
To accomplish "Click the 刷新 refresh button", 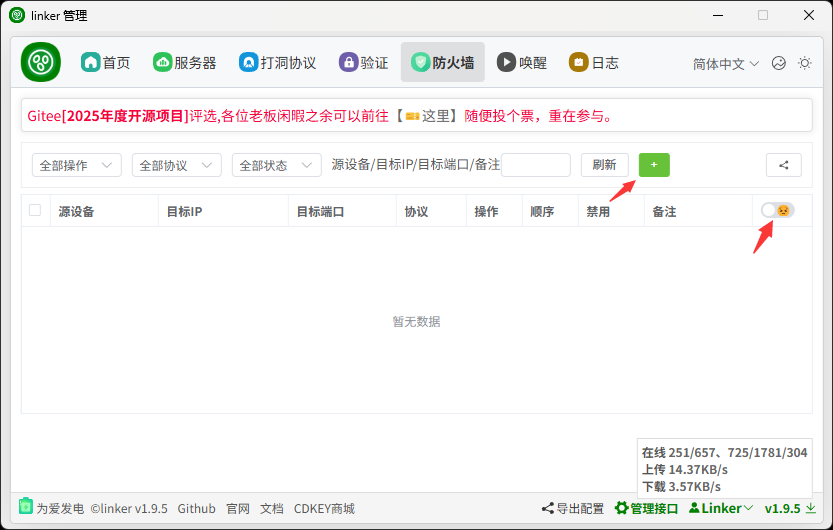I will tap(604, 166).
